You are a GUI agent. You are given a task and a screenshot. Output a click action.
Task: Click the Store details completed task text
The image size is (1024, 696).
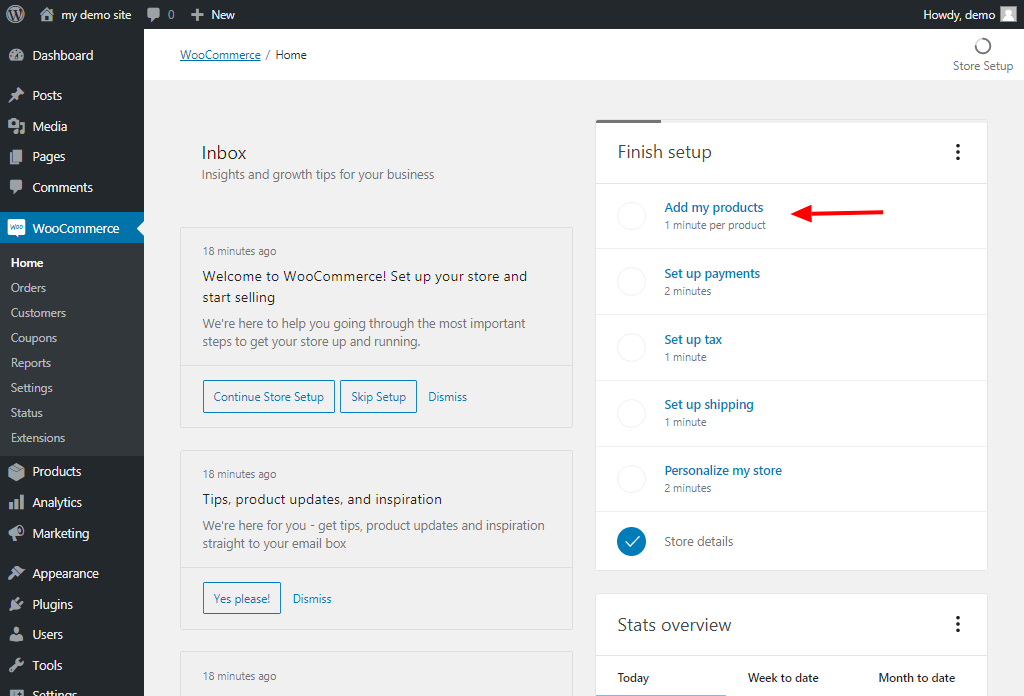click(698, 541)
